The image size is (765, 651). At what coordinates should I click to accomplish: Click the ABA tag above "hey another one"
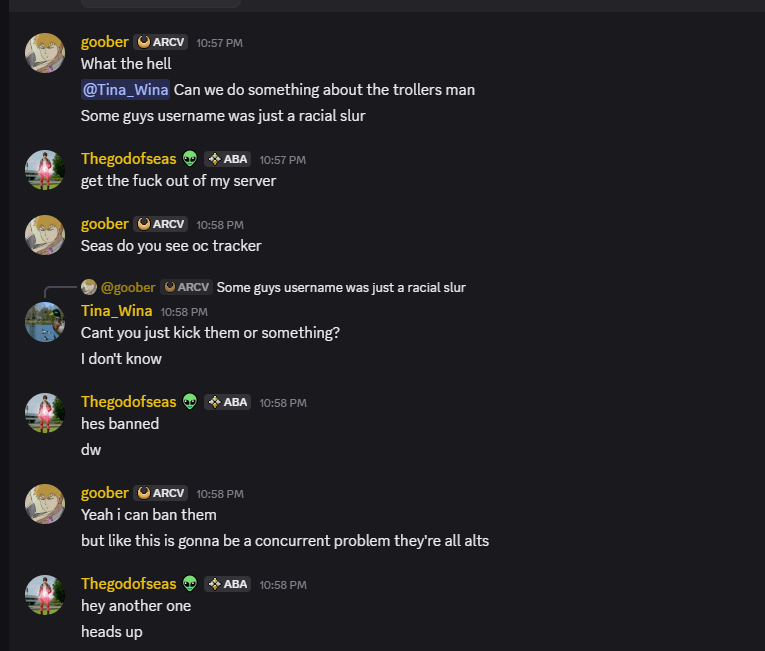[228, 584]
